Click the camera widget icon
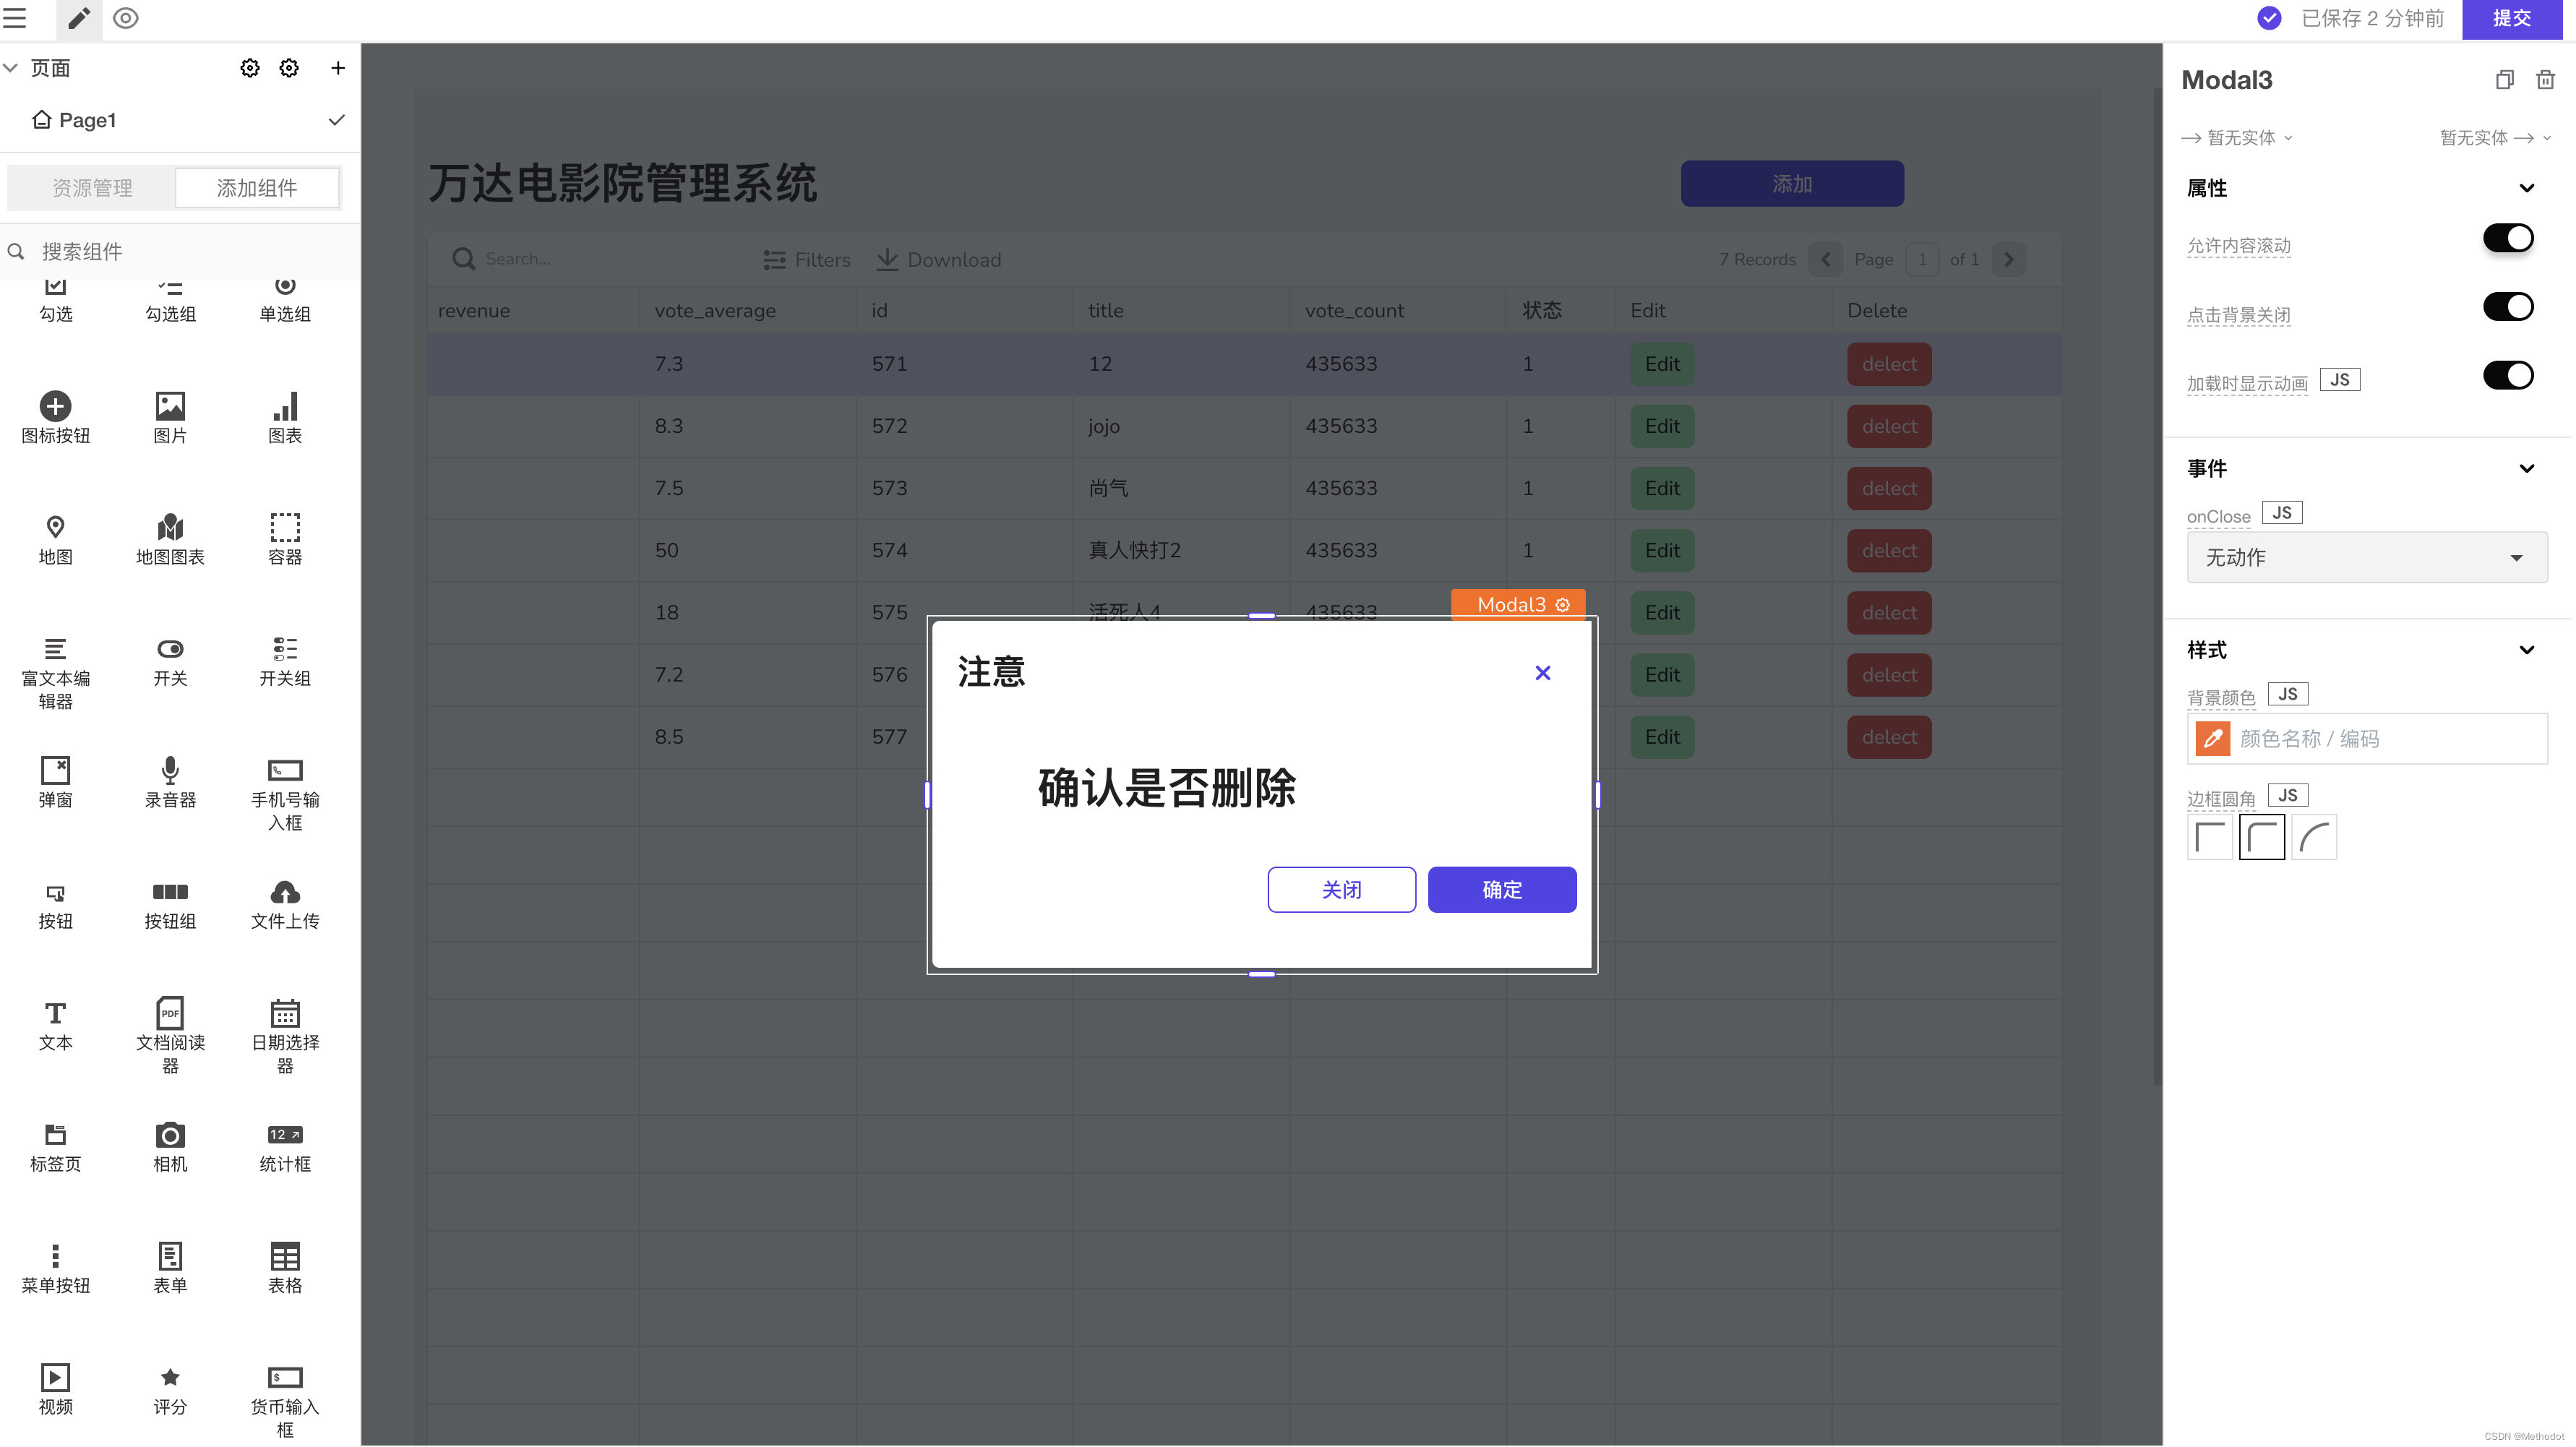The image size is (2576, 1447). click(170, 1135)
